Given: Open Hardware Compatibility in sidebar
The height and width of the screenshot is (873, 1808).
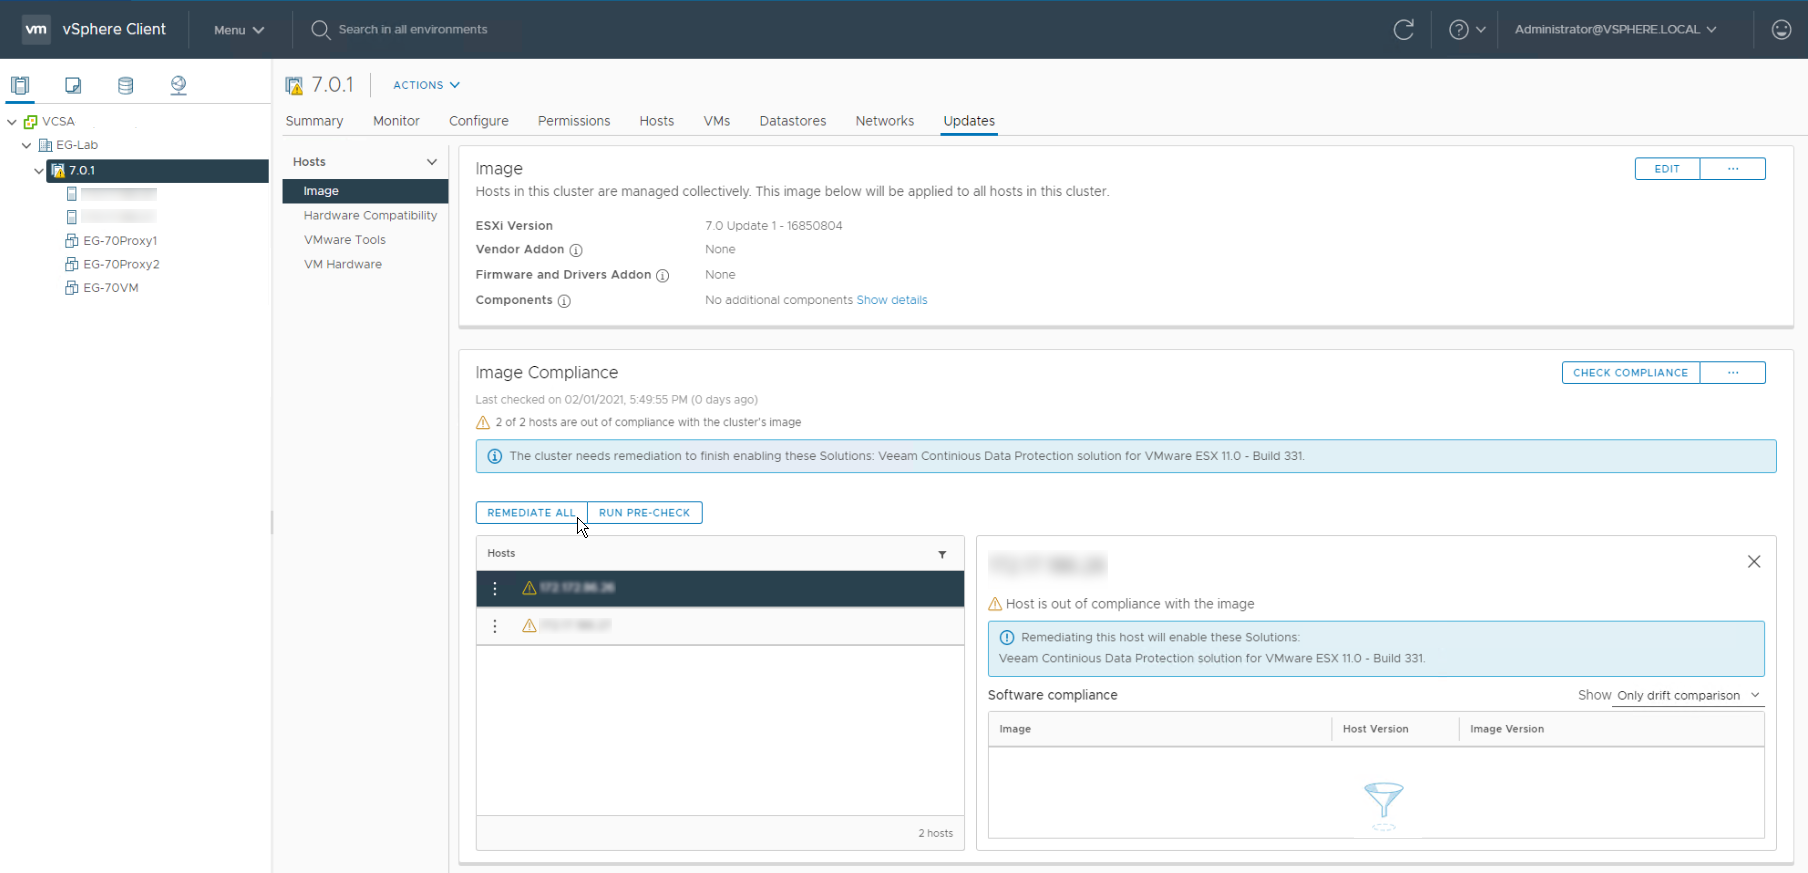Looking at the screenshot, I should point(370,216).
